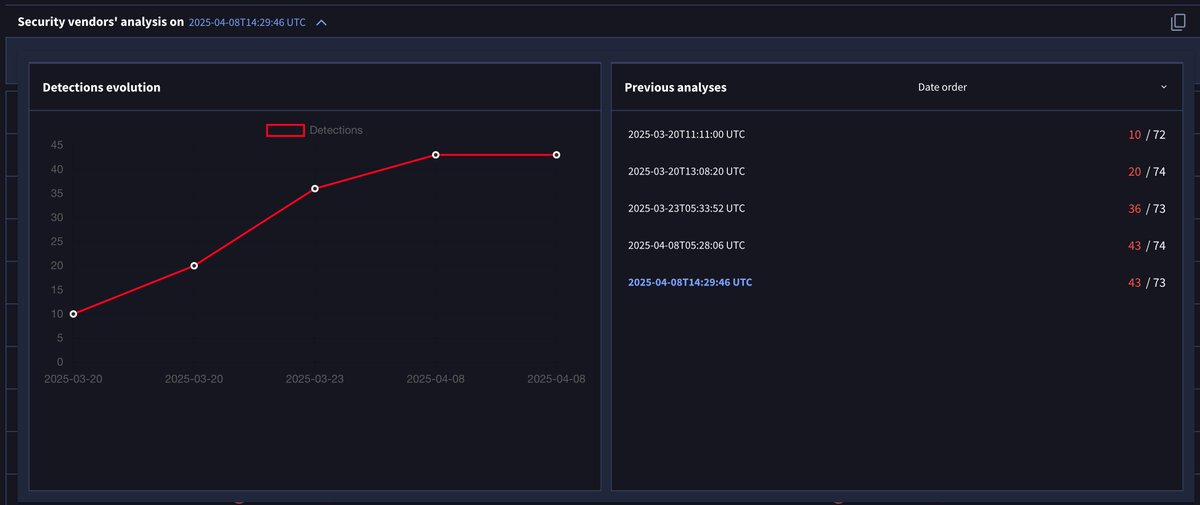Select highlighted analysis 2025-04-08T14:29:46 UTC in list
1200x505 pixels.
coord(690,282)
